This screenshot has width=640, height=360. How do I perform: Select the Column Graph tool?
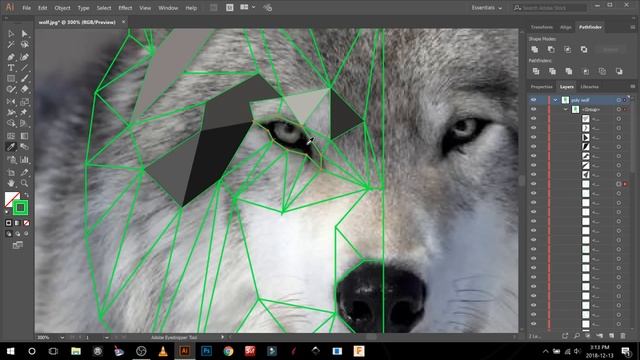click(24, 160)
